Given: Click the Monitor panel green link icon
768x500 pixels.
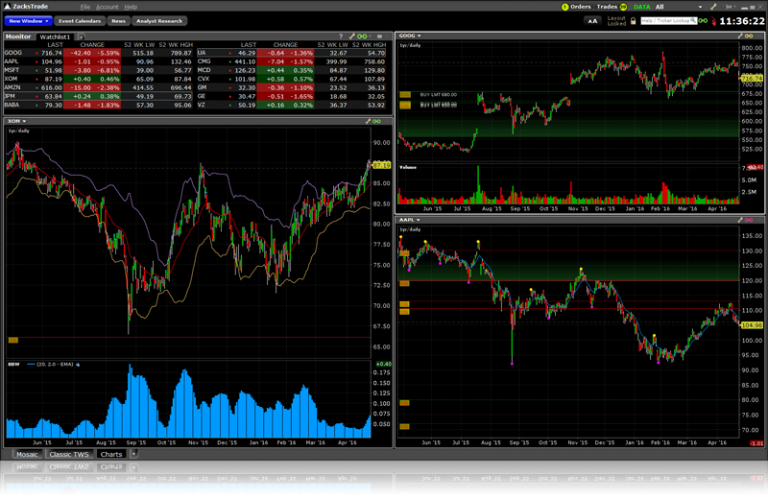Looking at the screenshot, I should tap(362, 37).
